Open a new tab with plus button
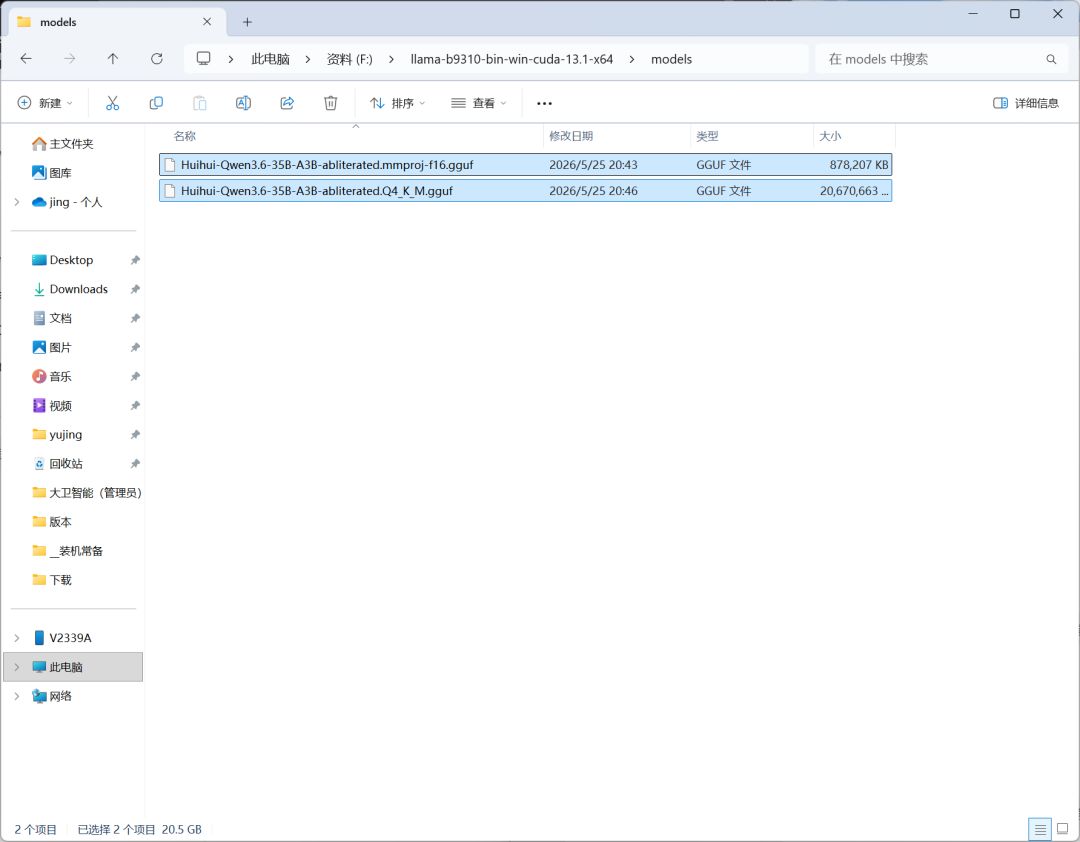 (247, 22)
